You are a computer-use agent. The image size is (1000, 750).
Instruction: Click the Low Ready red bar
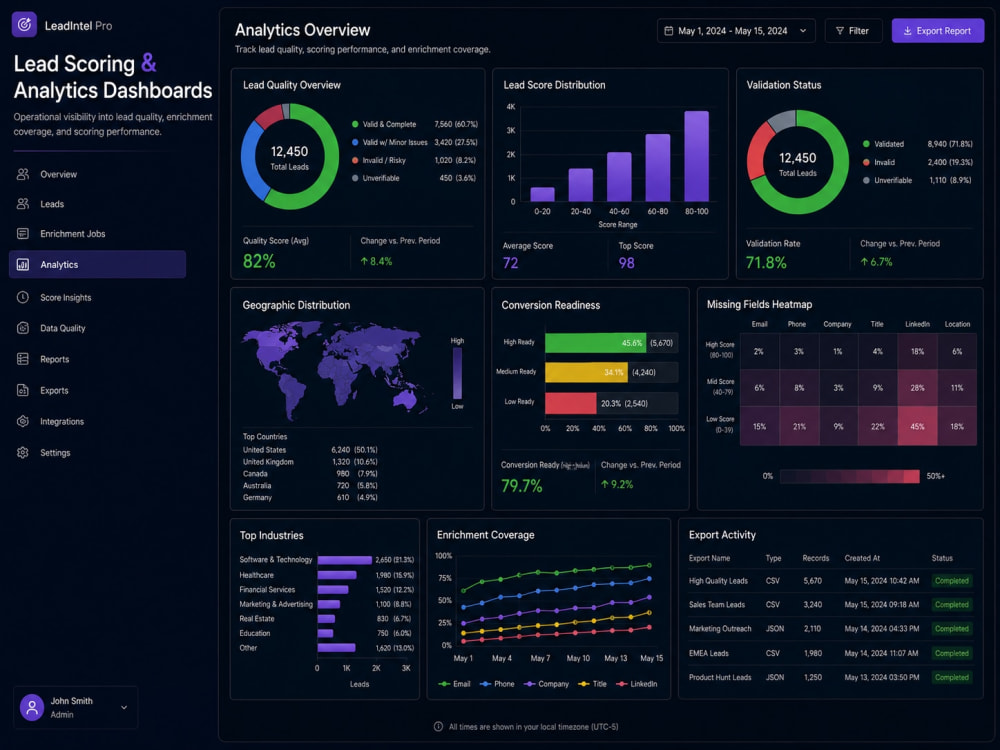(571, 403)
